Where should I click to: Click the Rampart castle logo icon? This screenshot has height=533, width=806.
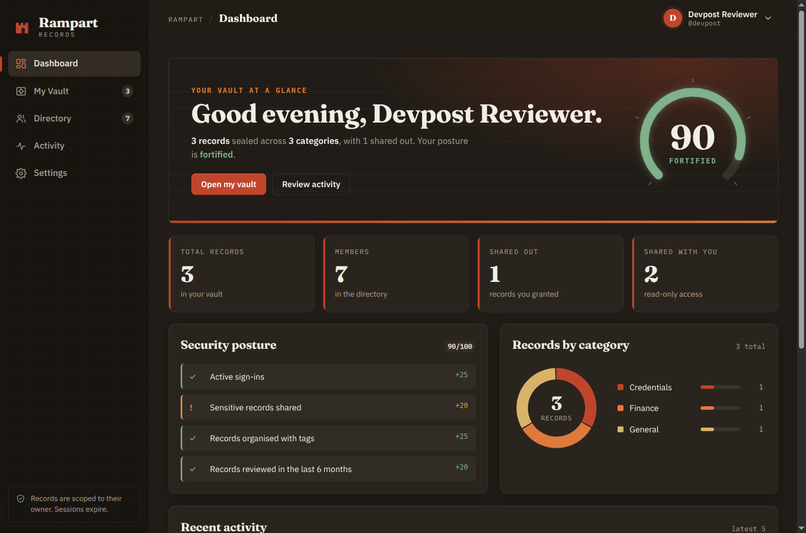tap(22, 27)
